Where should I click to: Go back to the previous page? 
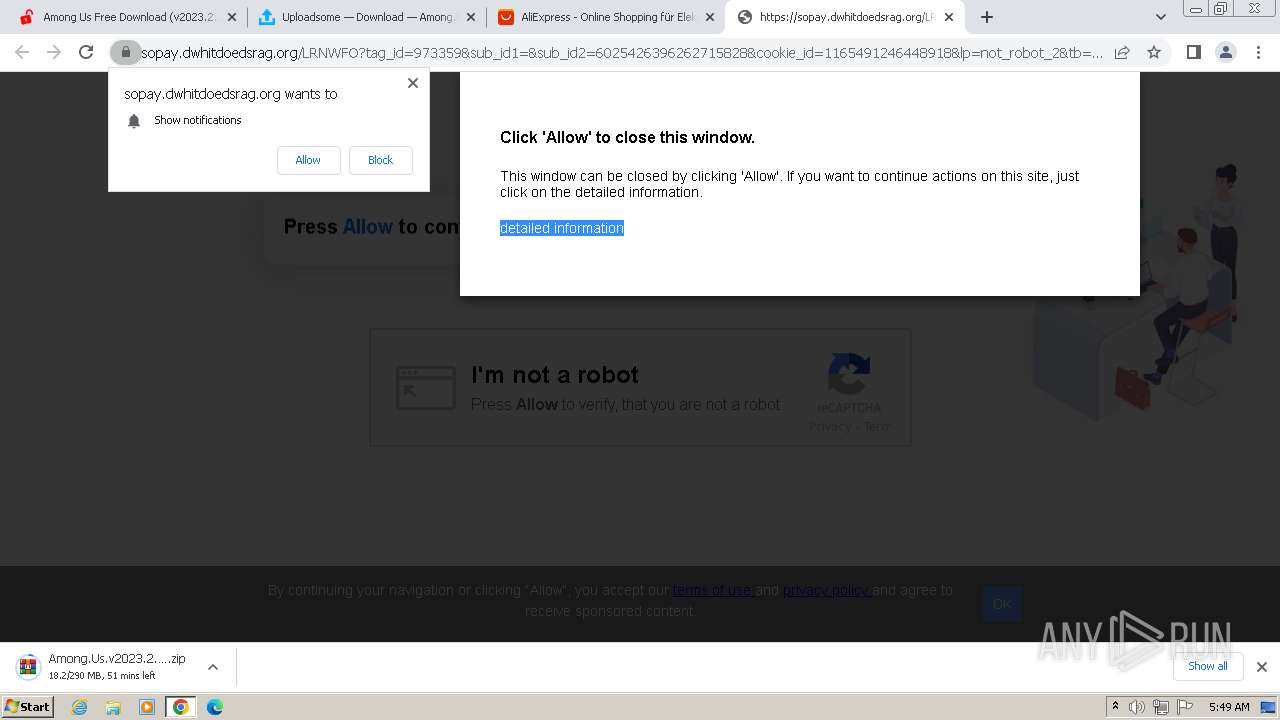22,52
